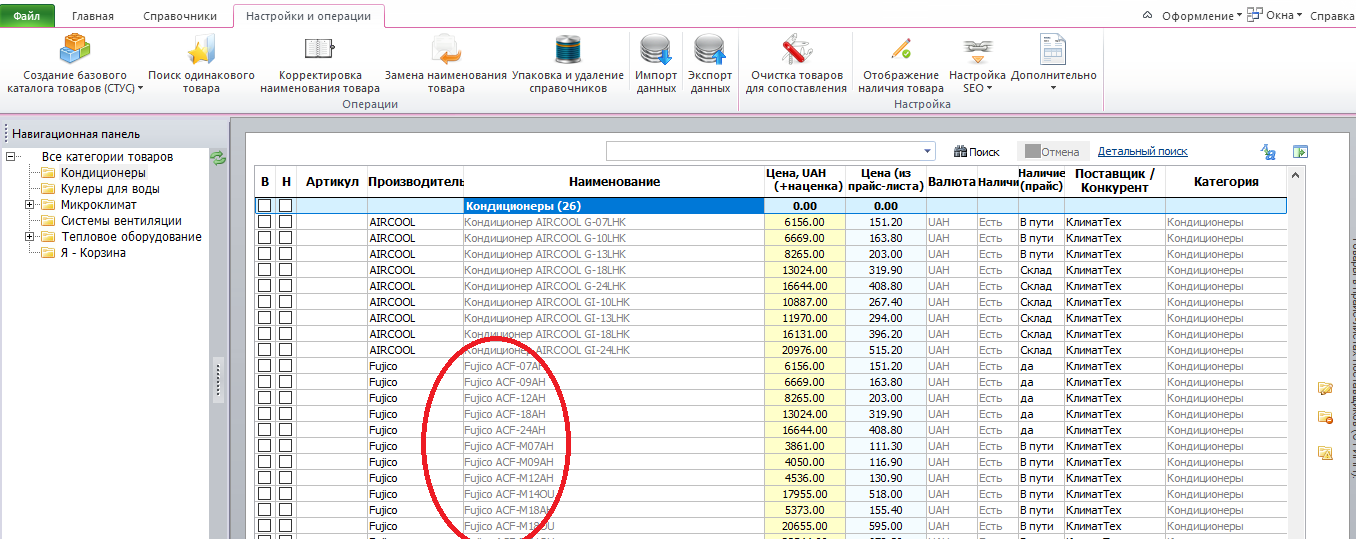Screen dimensions: 1356x539
Task: Click the Дополнительно ribbon icon
Action: click(x=1053, y=51)
